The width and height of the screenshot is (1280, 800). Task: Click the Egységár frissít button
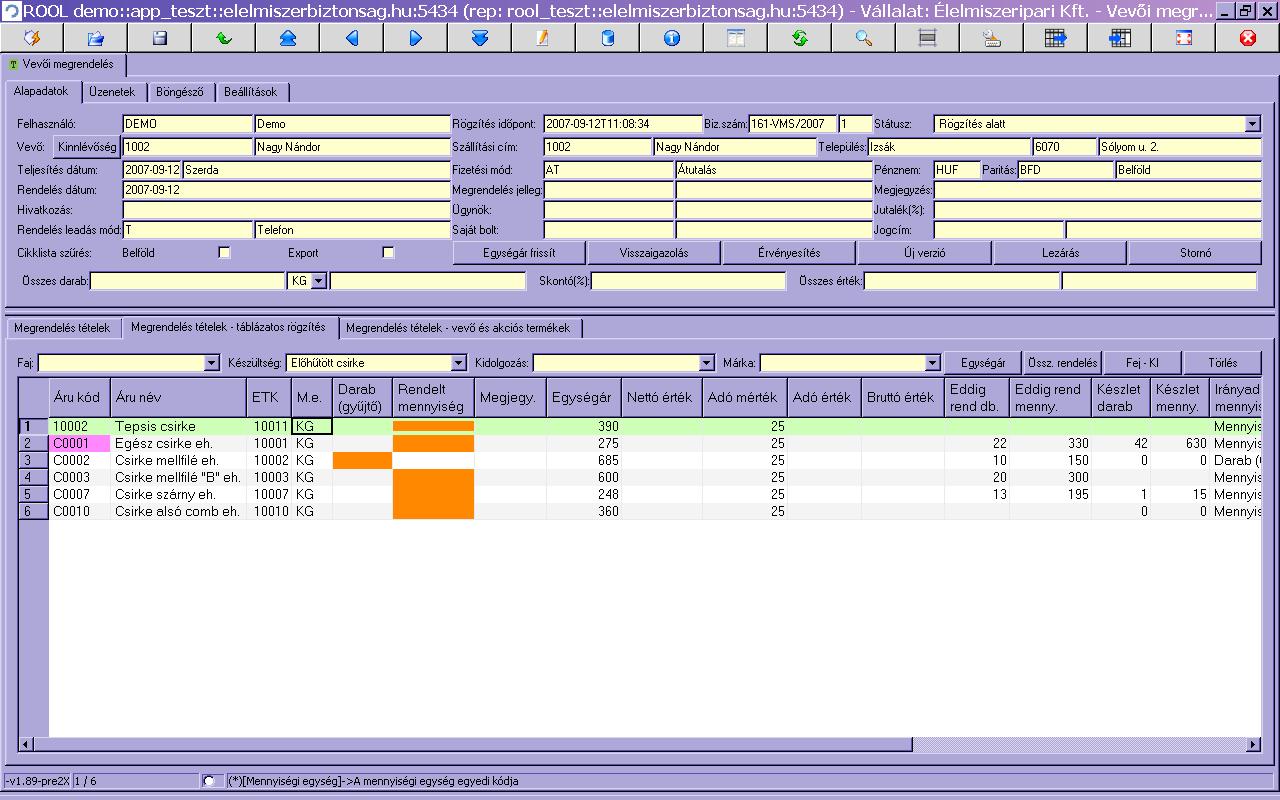519,253
